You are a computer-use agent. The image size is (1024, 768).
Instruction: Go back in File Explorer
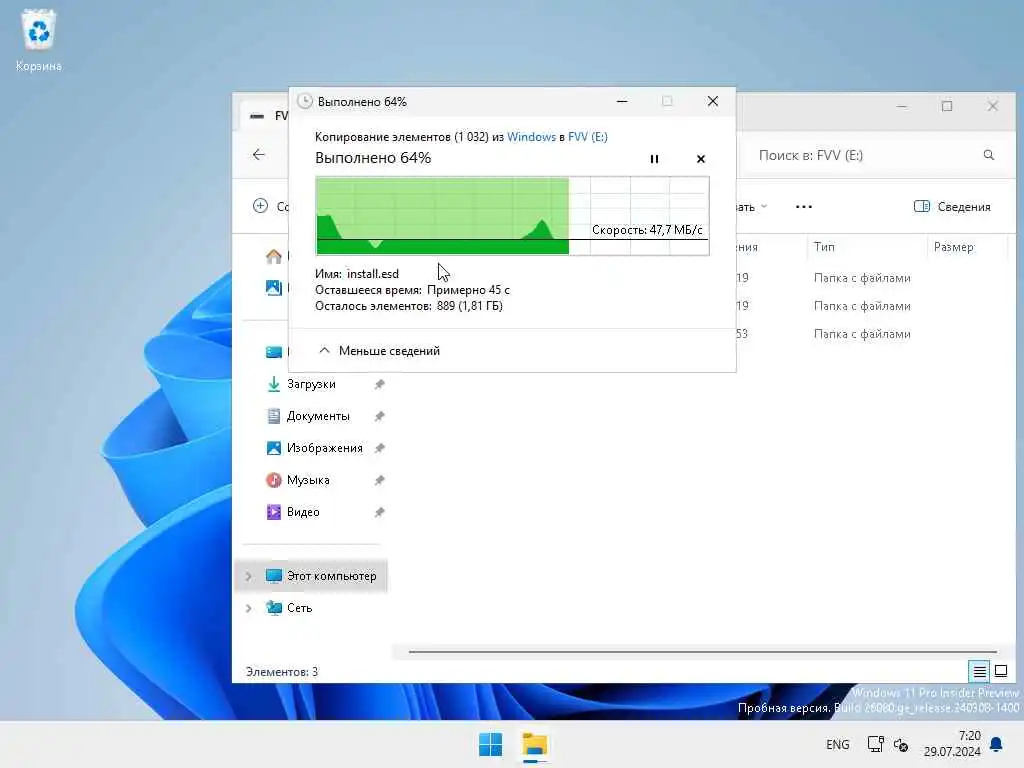coord(259,155)
